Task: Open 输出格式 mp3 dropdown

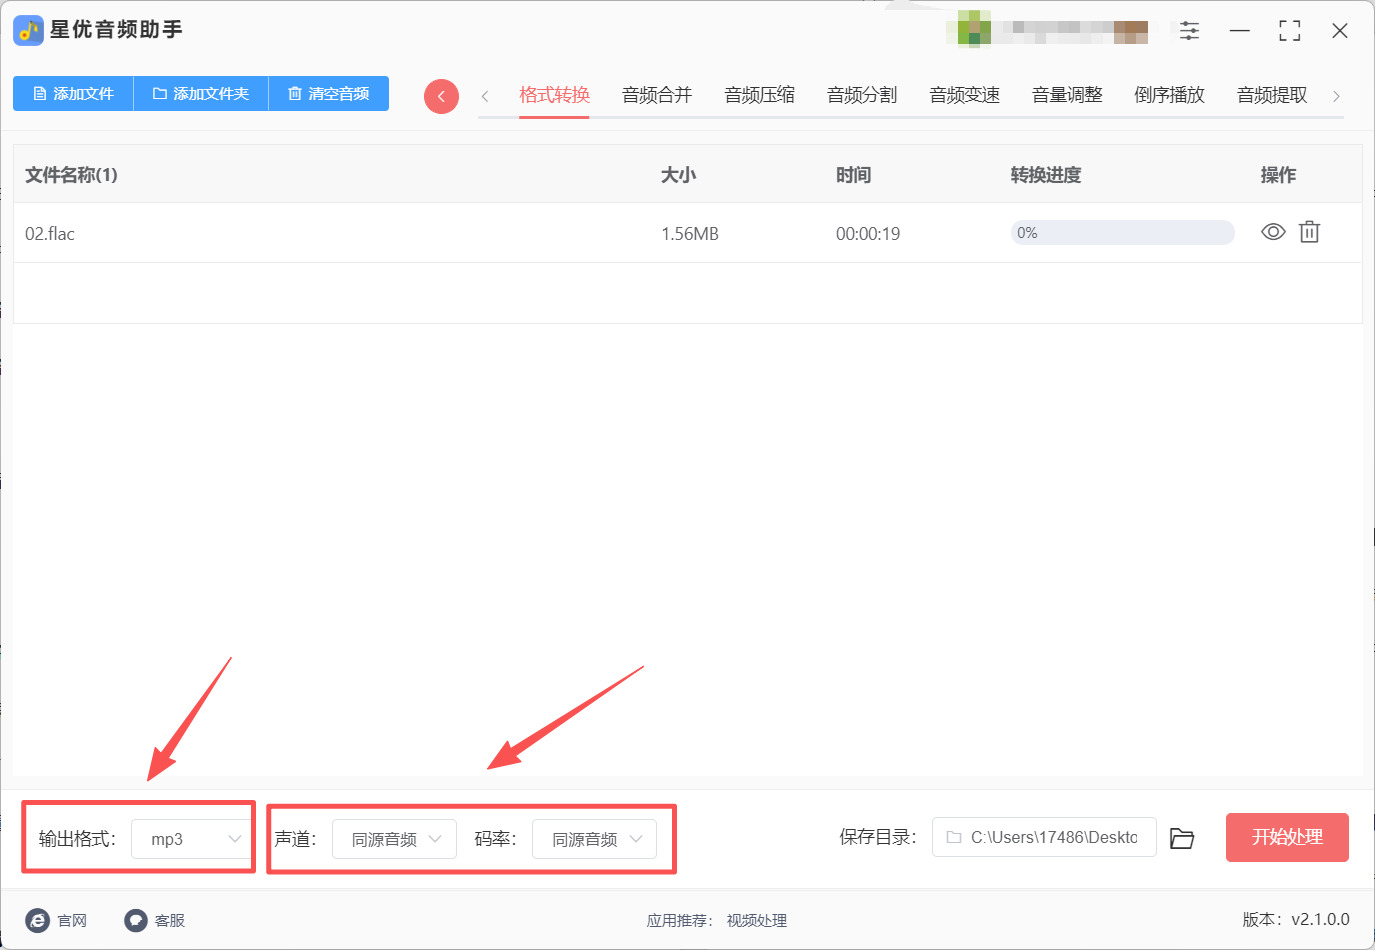Action: (190, 839)
